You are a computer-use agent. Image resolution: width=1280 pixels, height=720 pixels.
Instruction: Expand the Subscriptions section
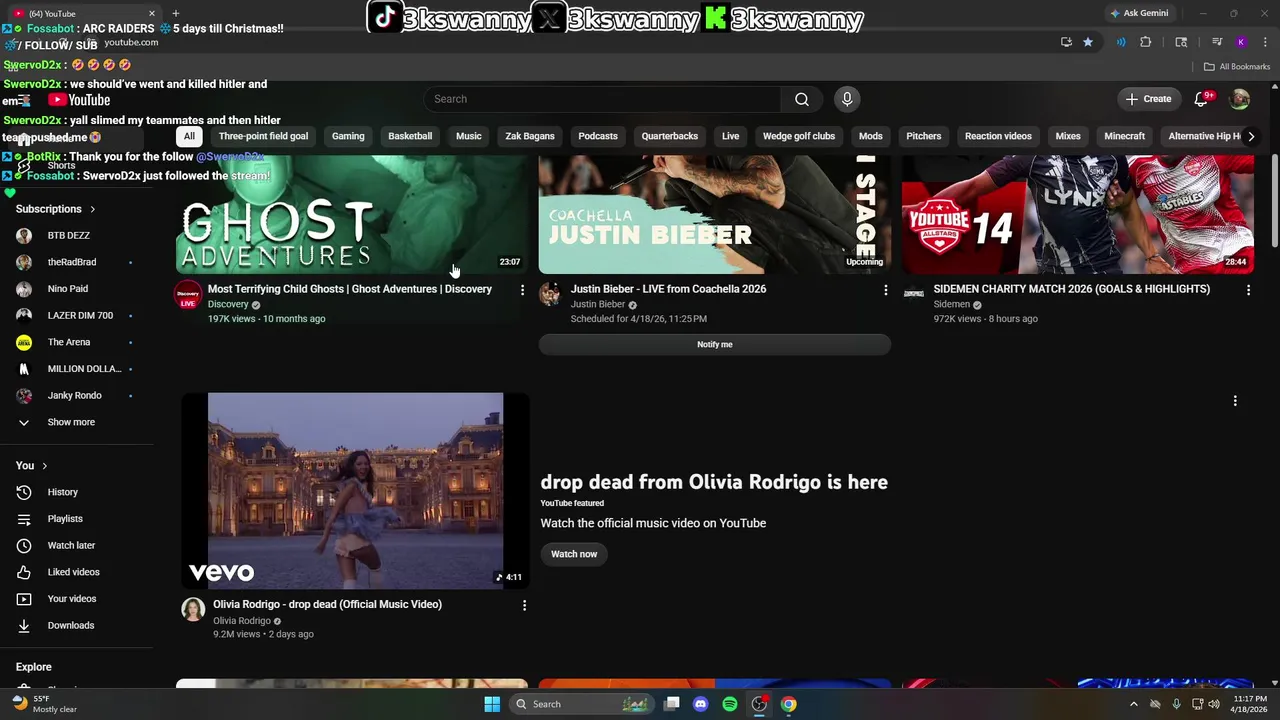click(55, 209)
